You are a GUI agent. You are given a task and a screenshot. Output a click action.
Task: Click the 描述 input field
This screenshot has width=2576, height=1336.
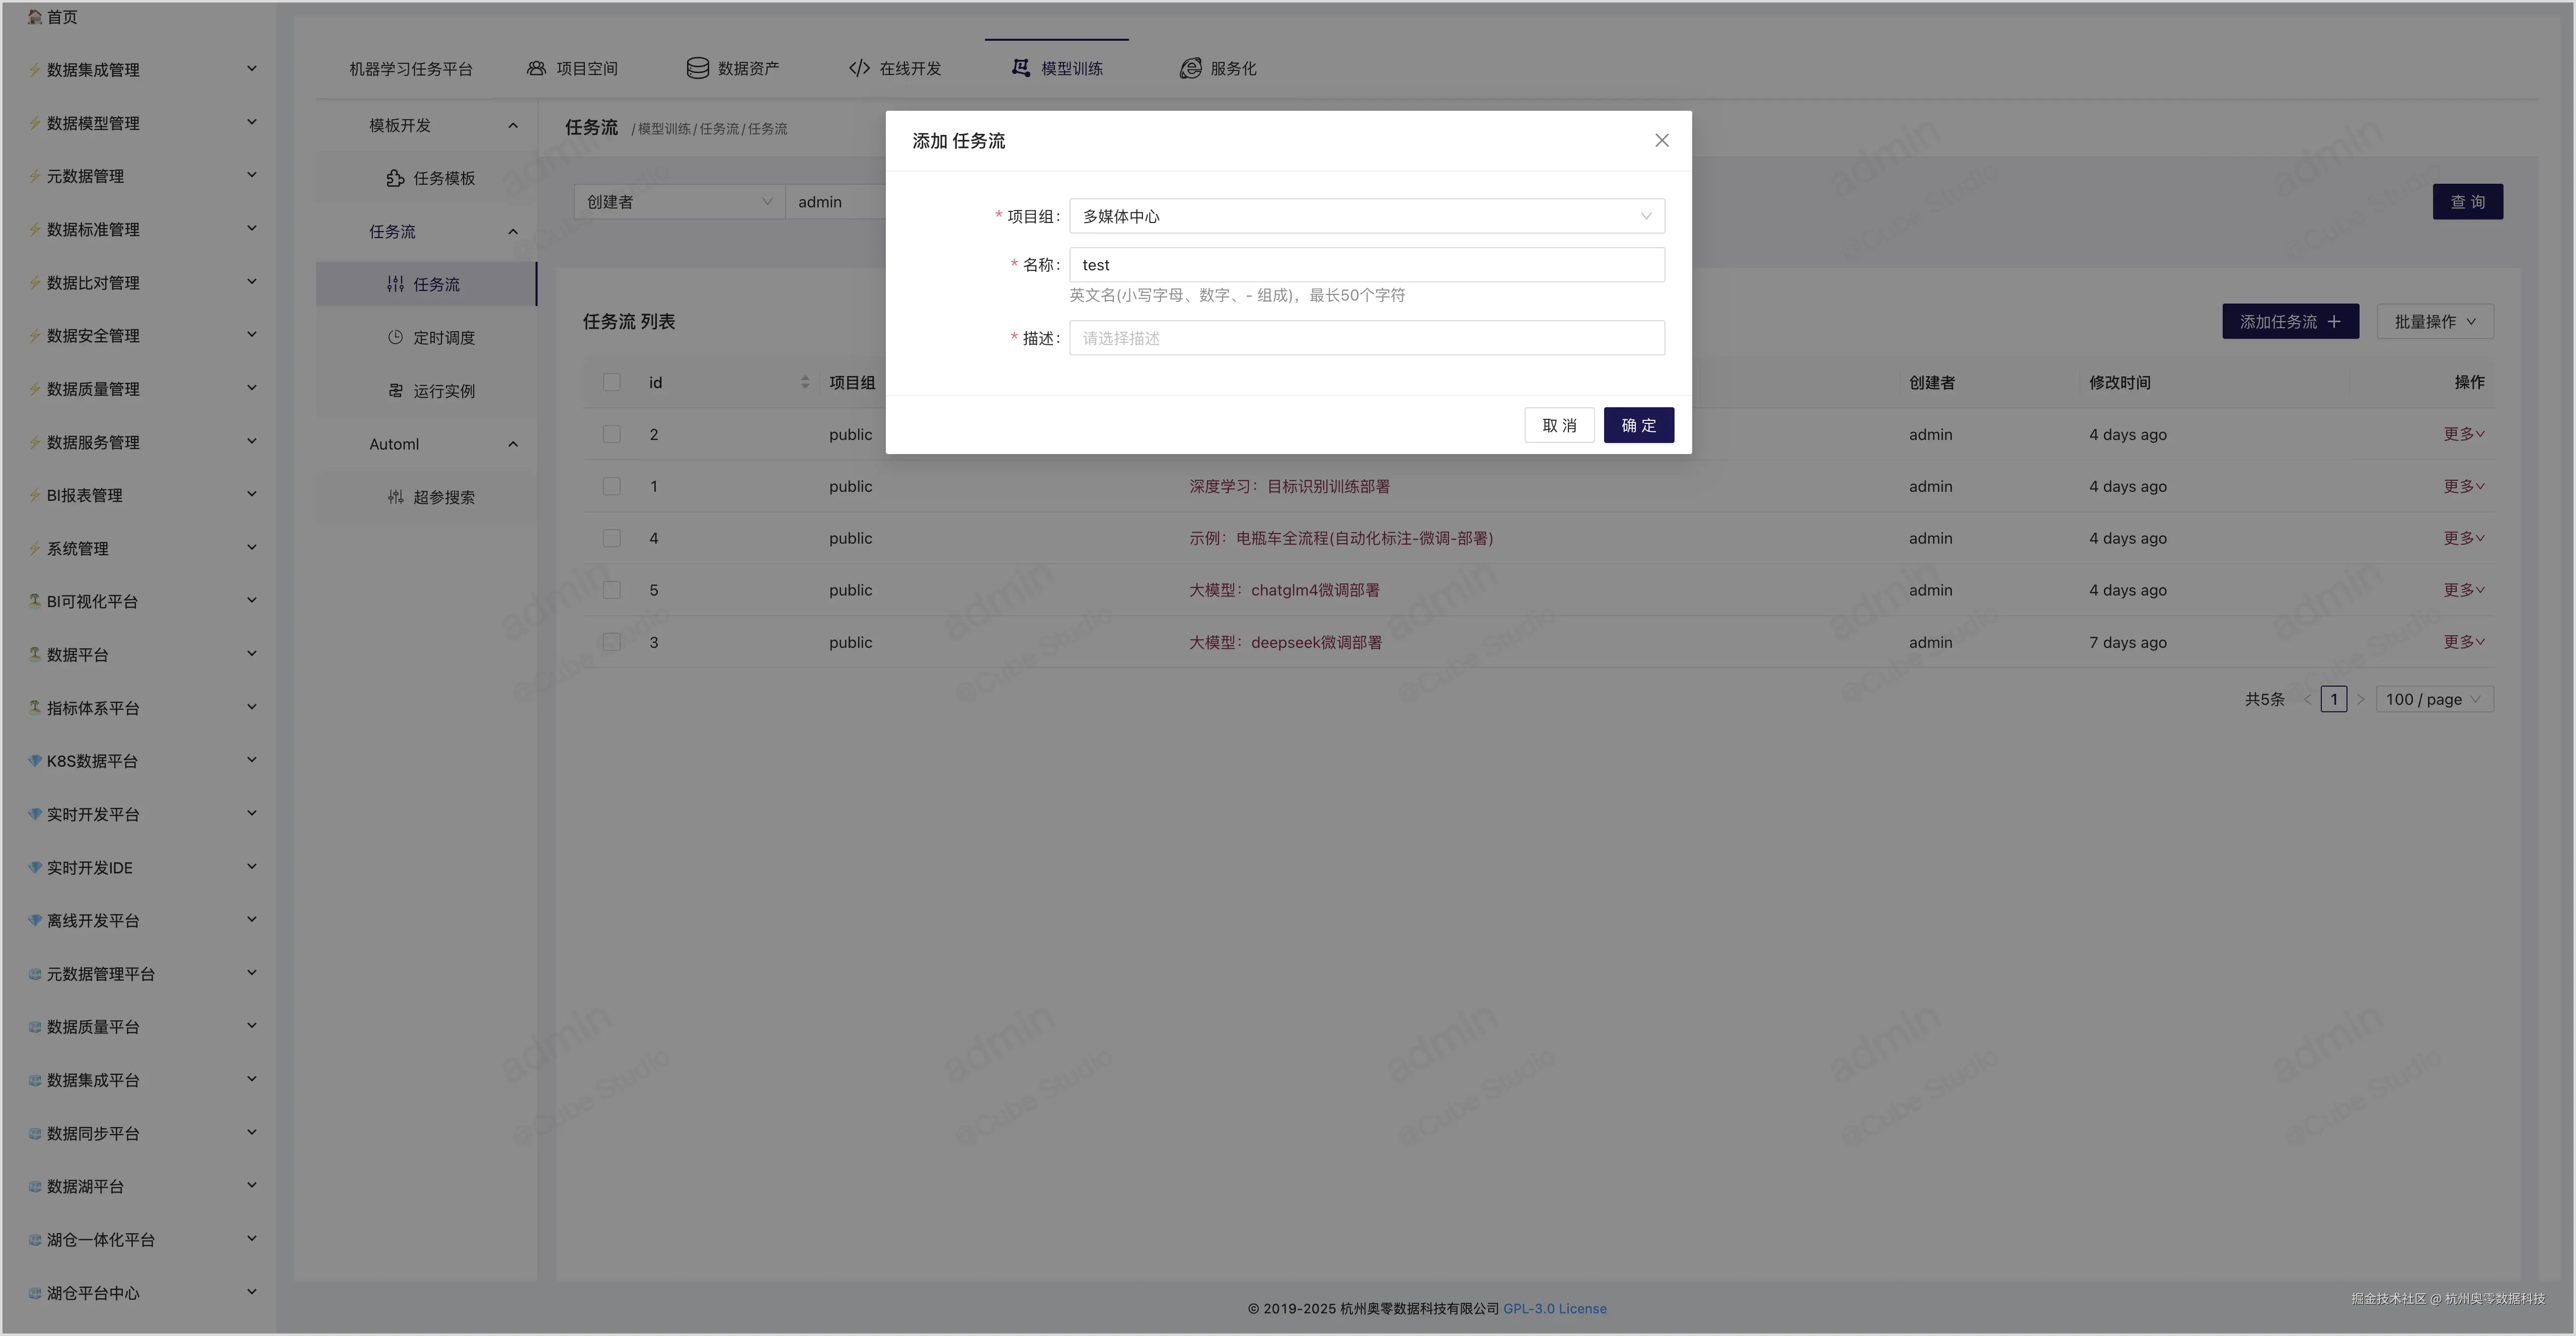tap(1366, 338)
